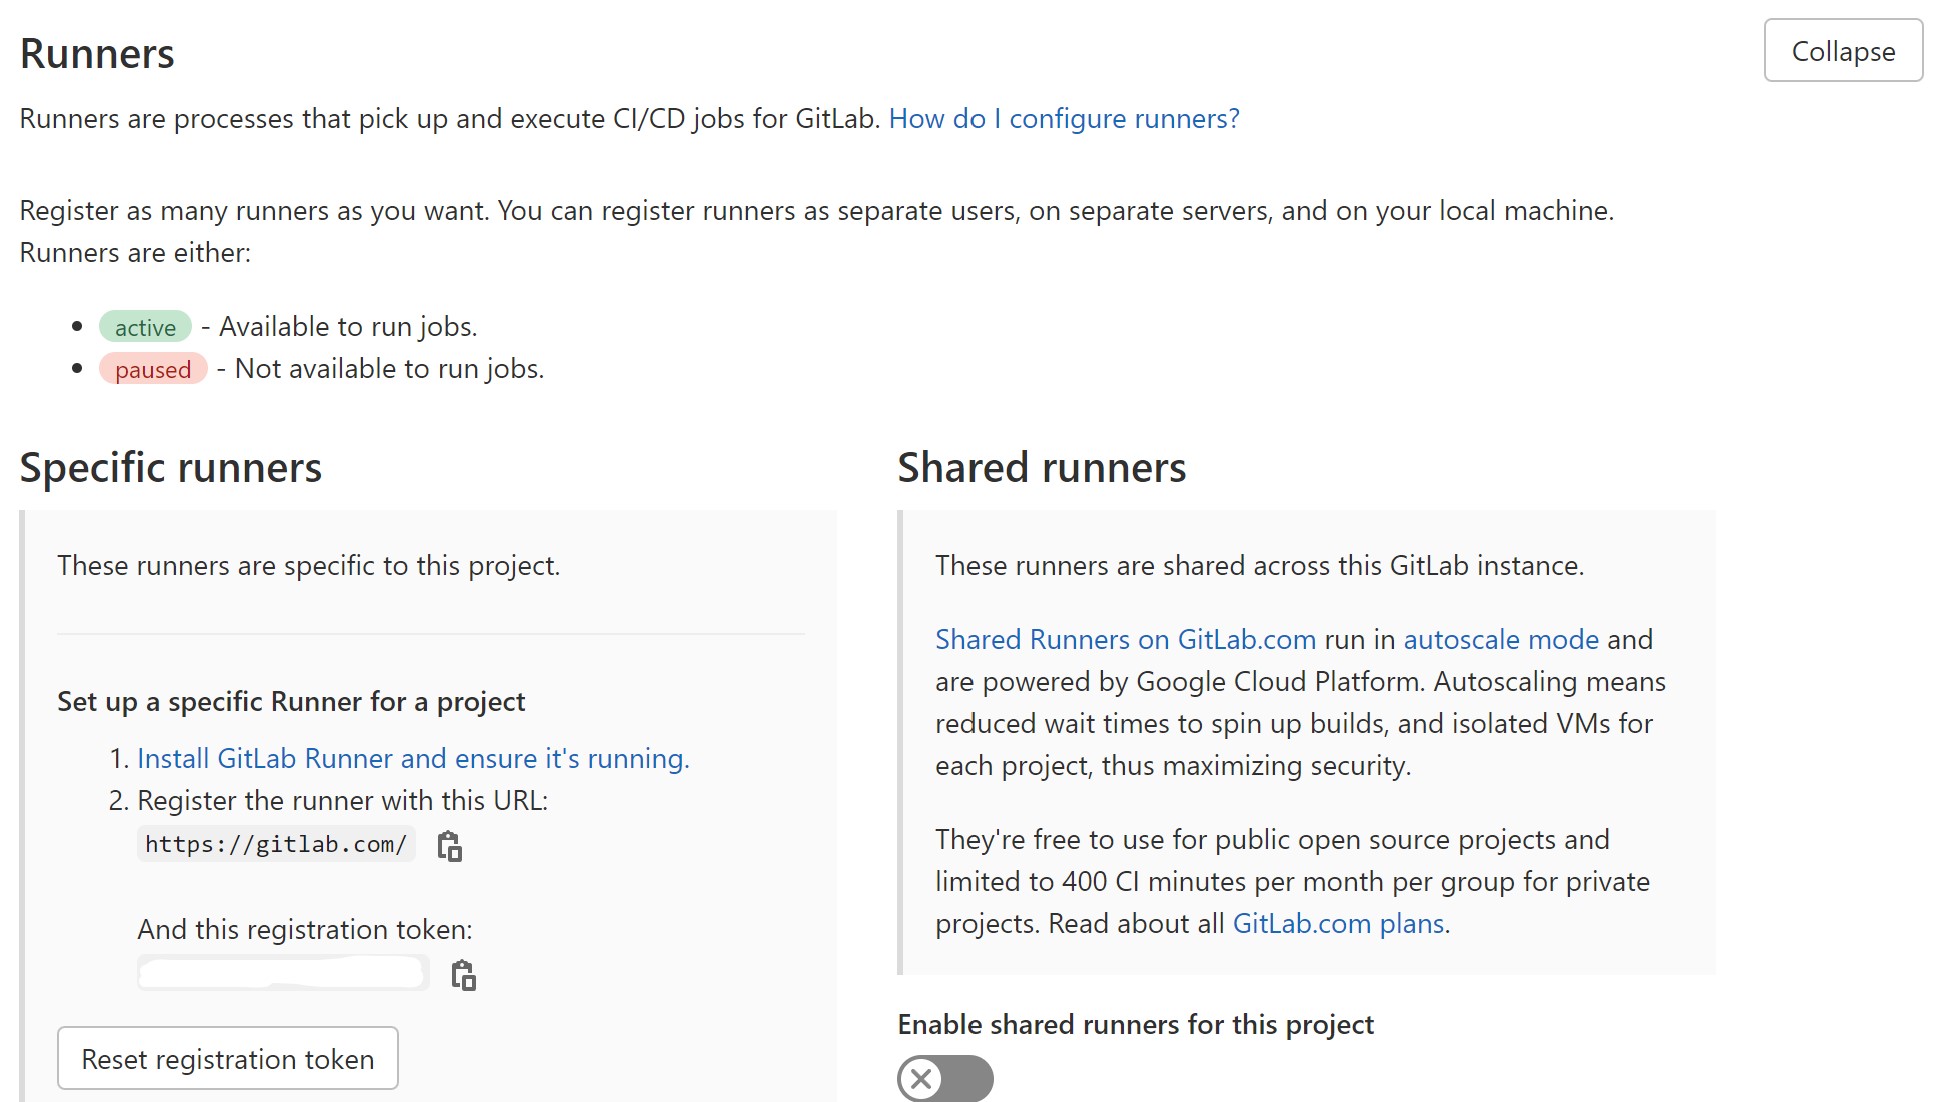Enable shared runners for this project toggle
Viewport: 1938px width, 1102px height.
943,1079
